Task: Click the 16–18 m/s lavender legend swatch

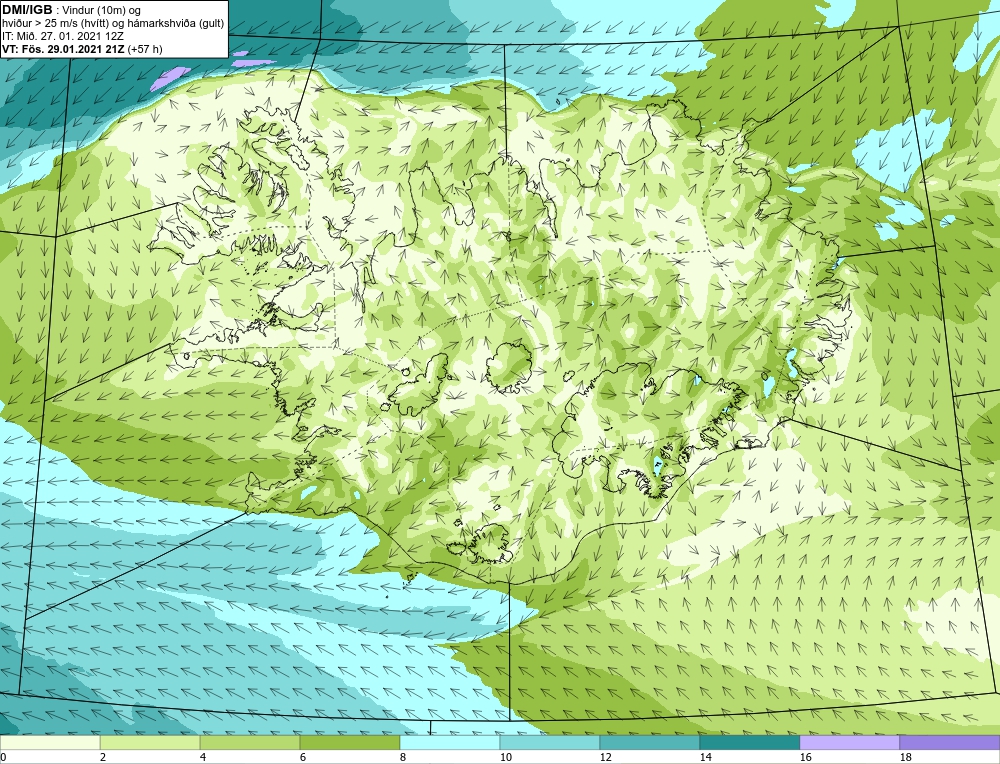Action: pyautogui.click(x=849, y=742)
